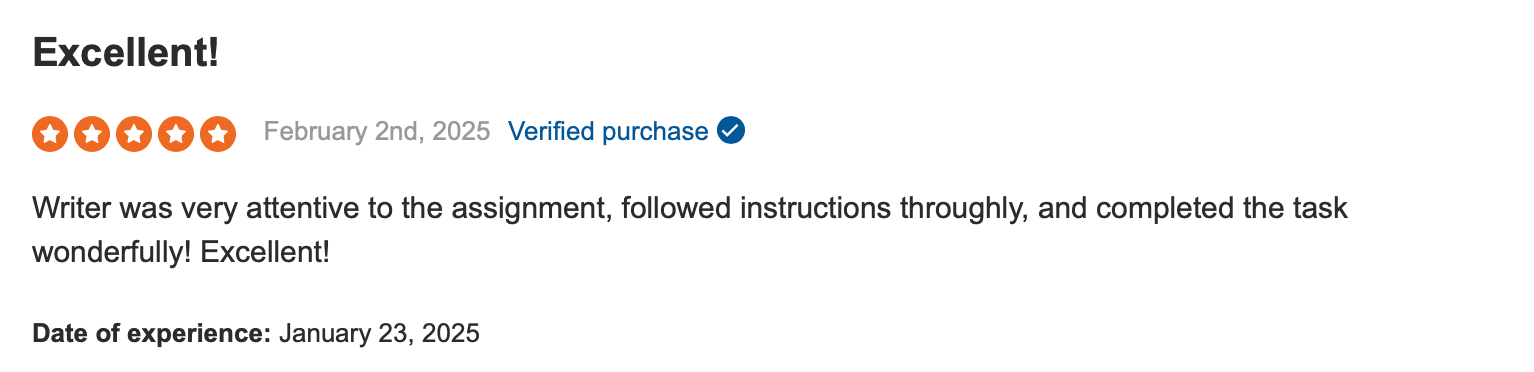
Task: Click the words completed the task
Action: tap(1228, 209)
